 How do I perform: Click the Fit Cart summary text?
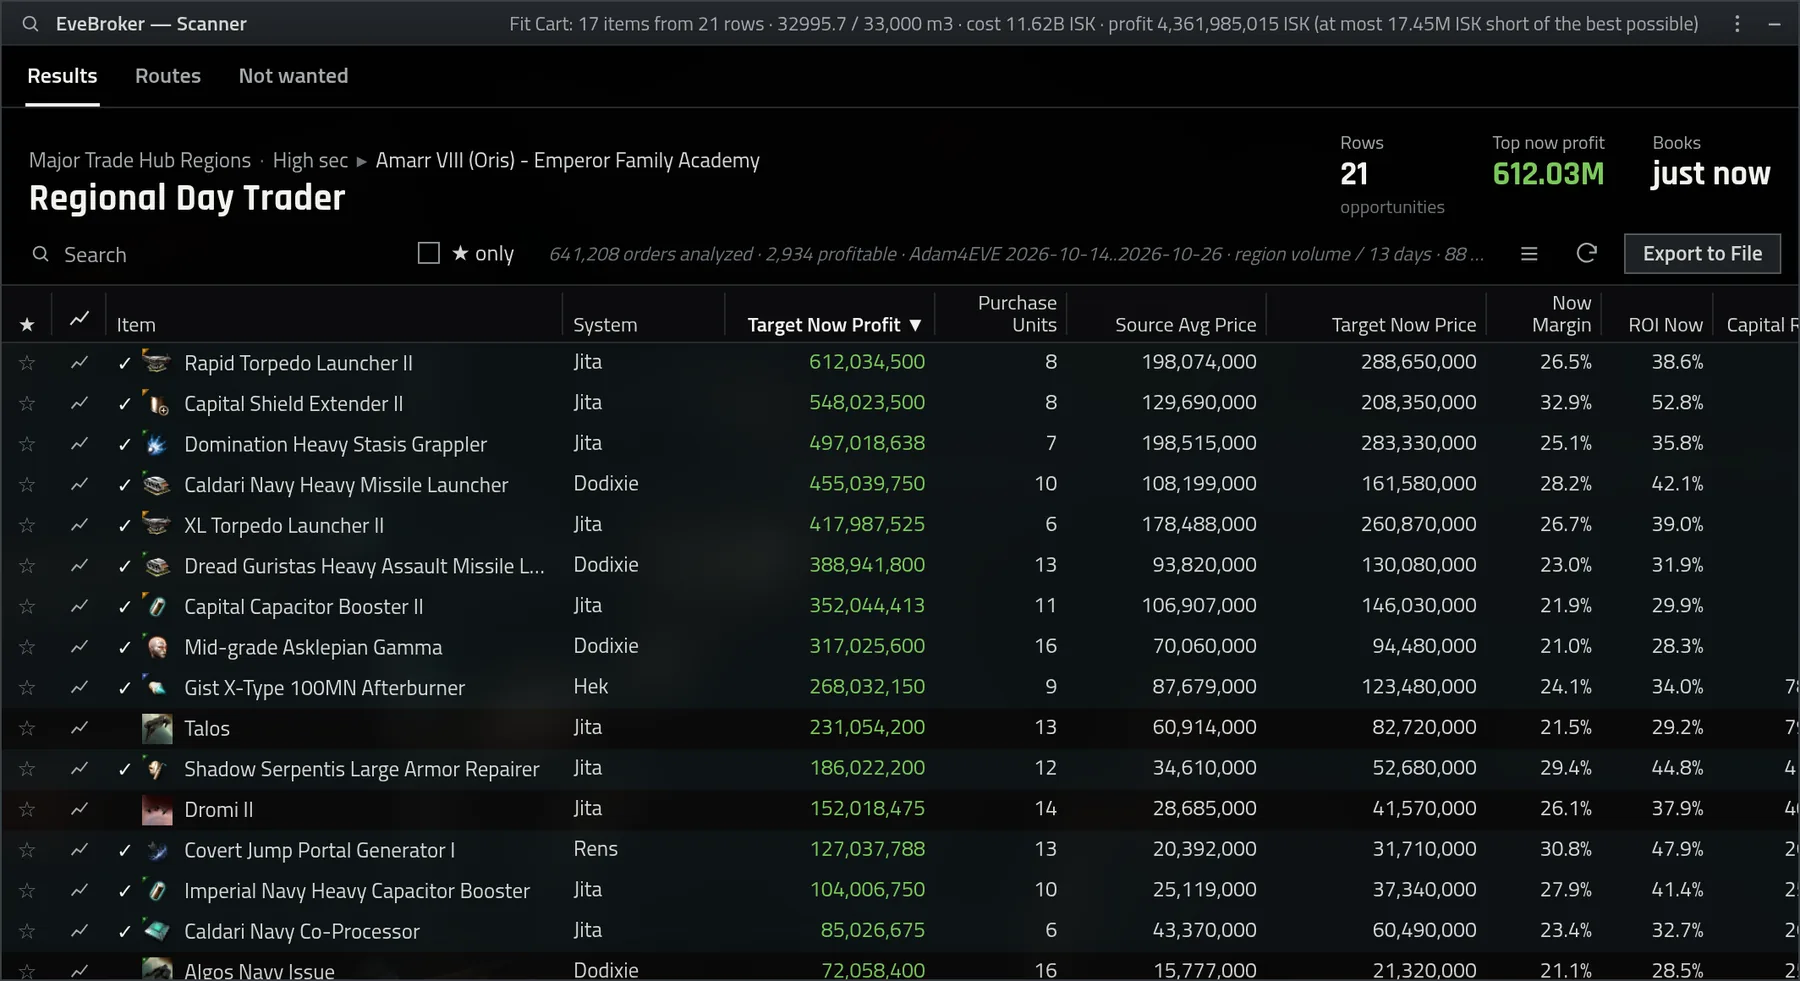click(x=1103, y=24)
